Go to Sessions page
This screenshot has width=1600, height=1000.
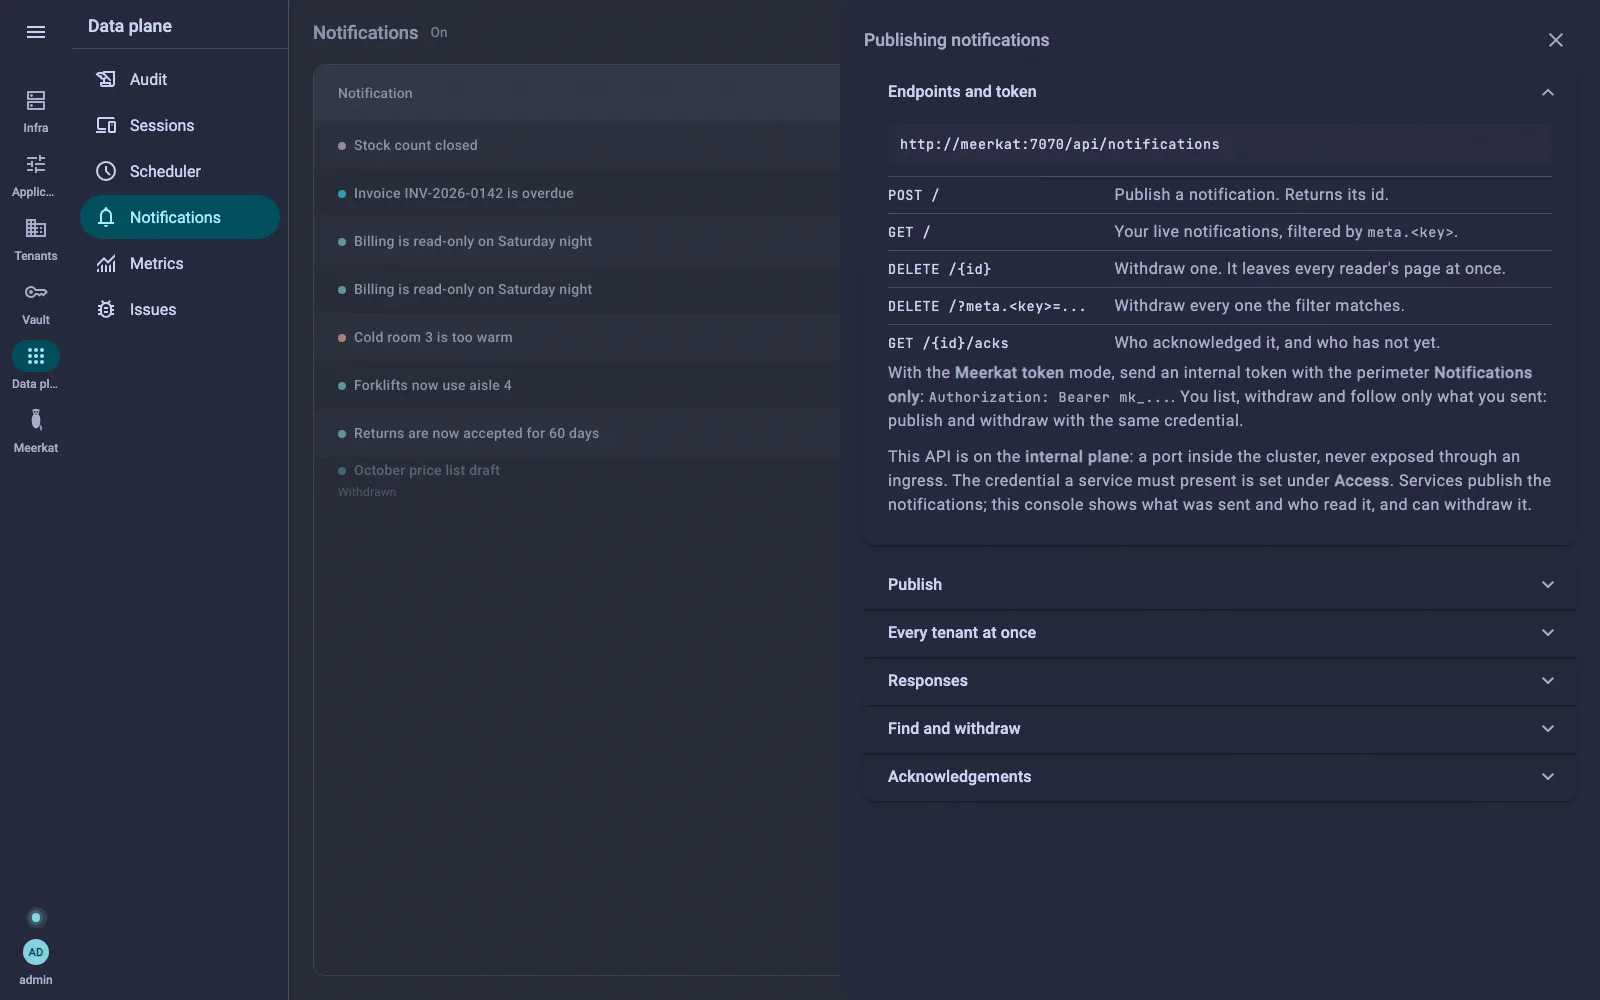[x=180, y=125]
